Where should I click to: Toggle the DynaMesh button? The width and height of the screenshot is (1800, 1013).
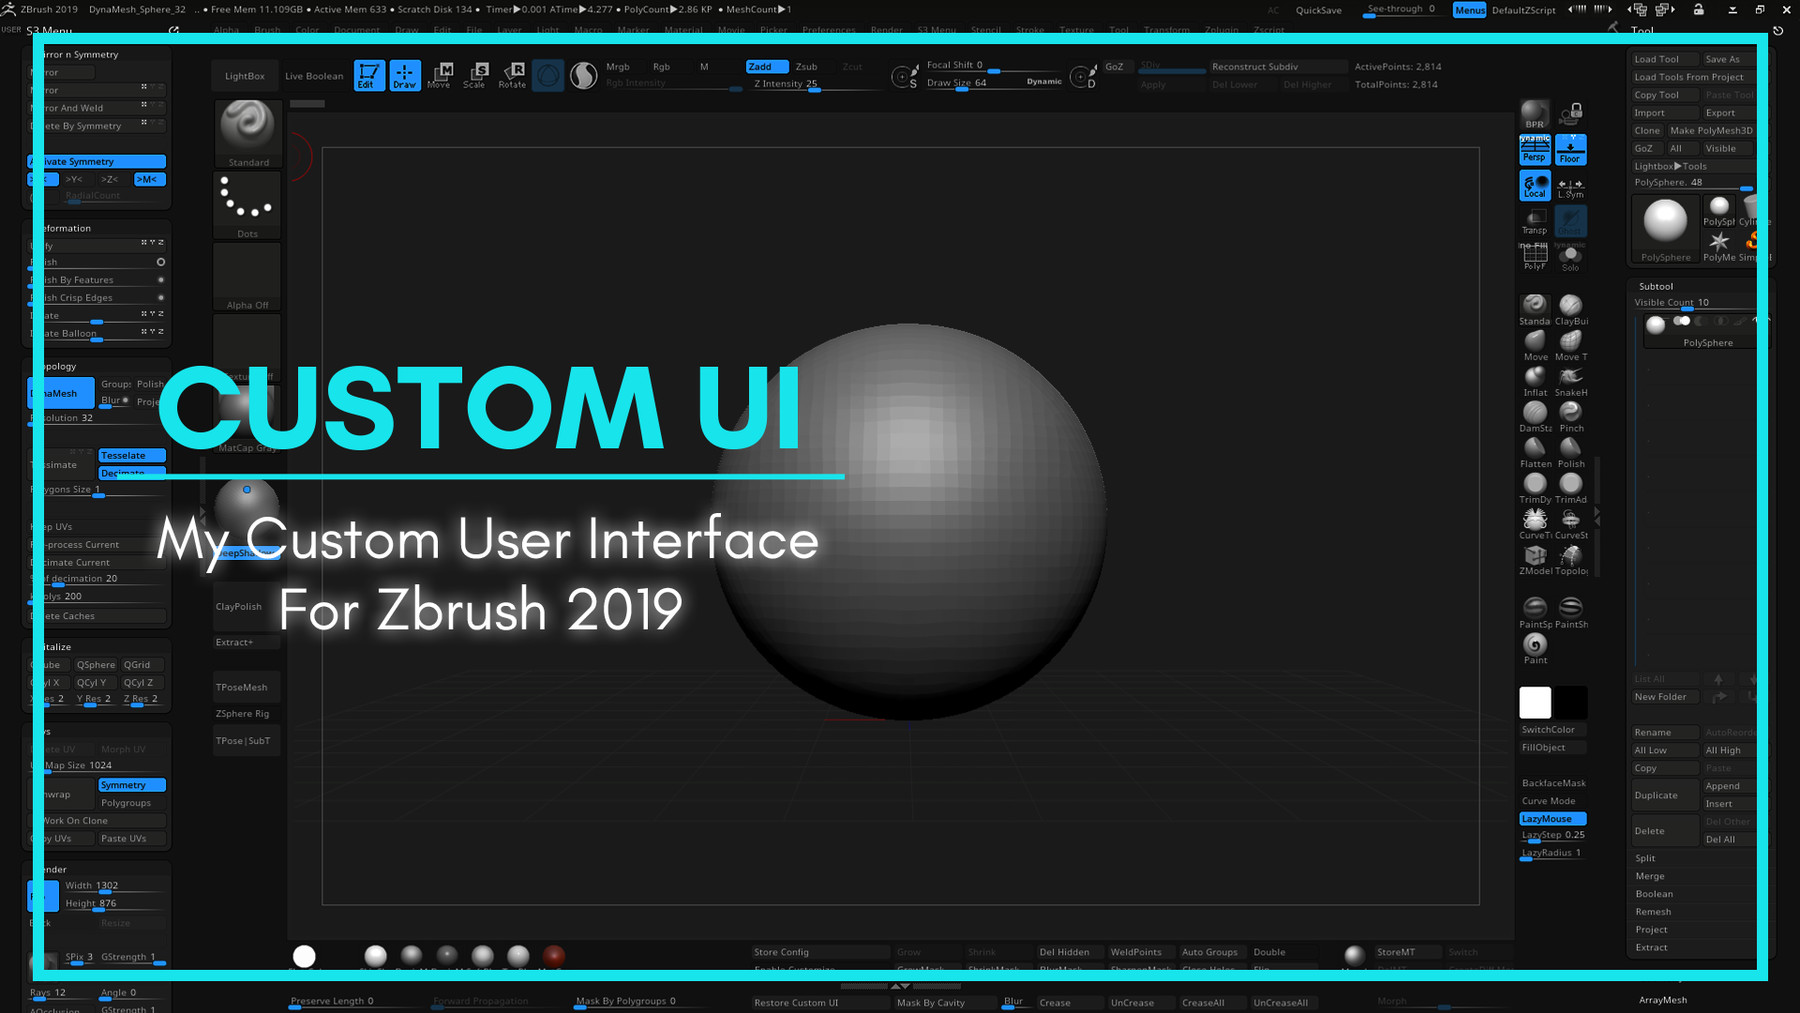tap(61, 393)
